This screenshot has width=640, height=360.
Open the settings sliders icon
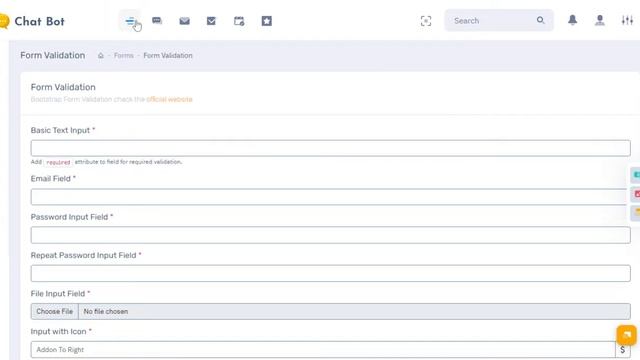point(627,20)
